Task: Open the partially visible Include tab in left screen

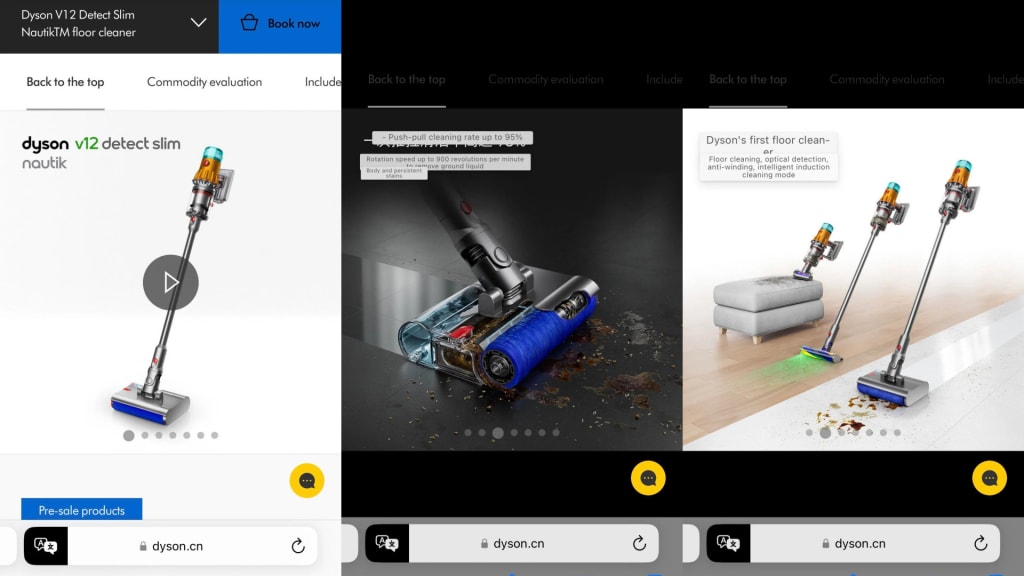Action: tap(323, 82)
